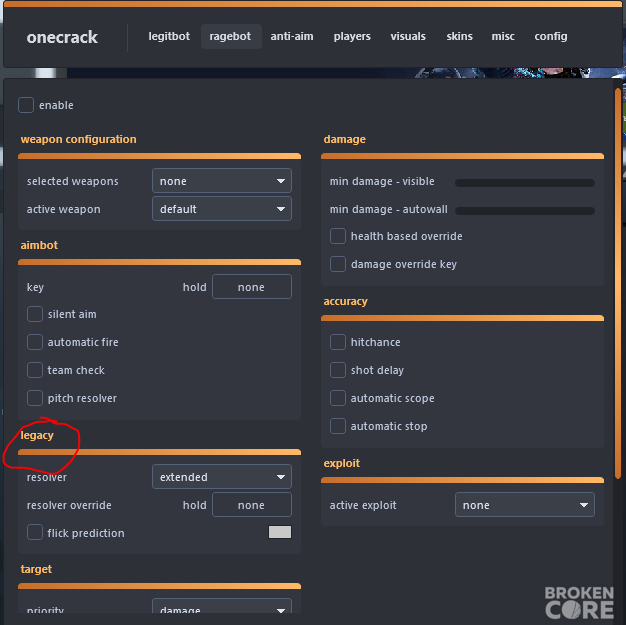Screen dimensions: 626x625
Task: Open the players tab
Action: [x=352, y=36]
